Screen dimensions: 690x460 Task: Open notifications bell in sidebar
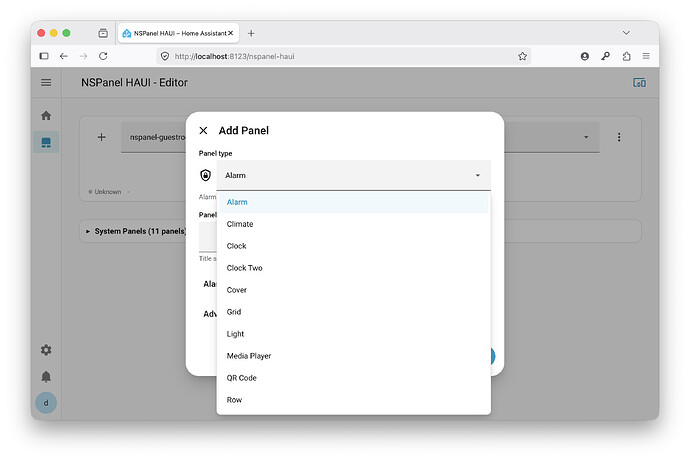(46, 377)
